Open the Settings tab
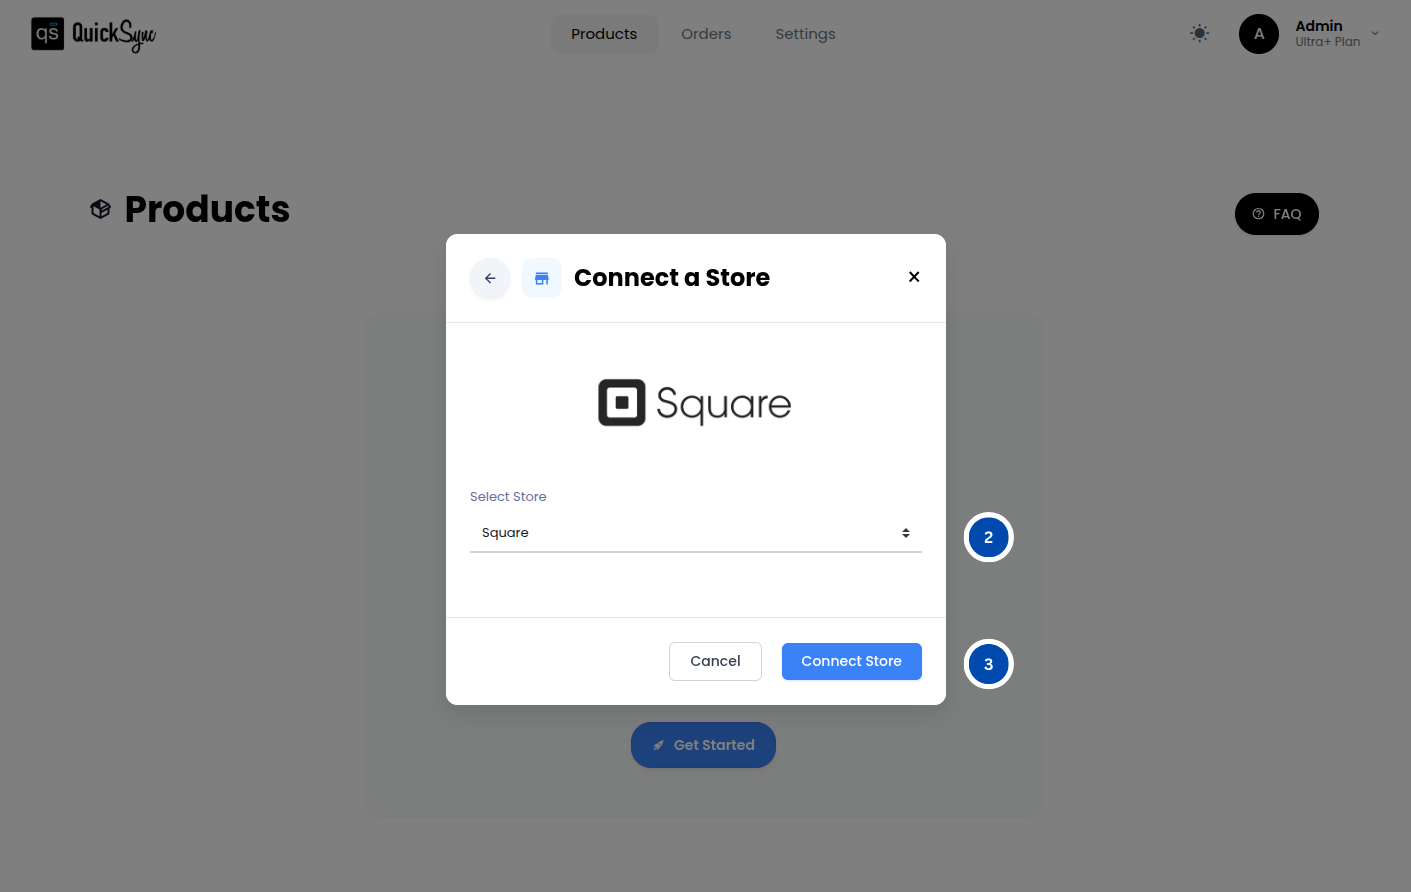1411x892 pixels. tap(805, 33)
